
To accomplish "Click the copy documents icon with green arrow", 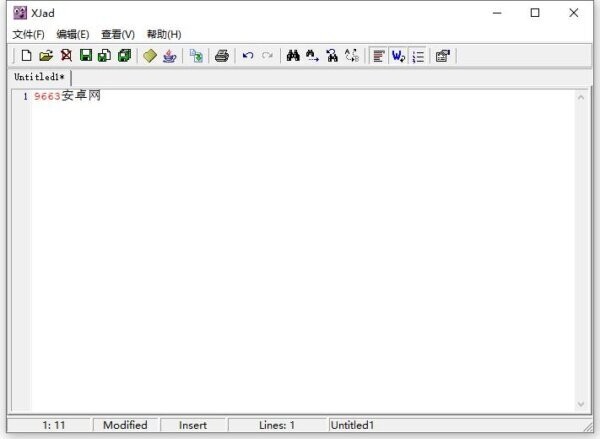I will [196, 56].
